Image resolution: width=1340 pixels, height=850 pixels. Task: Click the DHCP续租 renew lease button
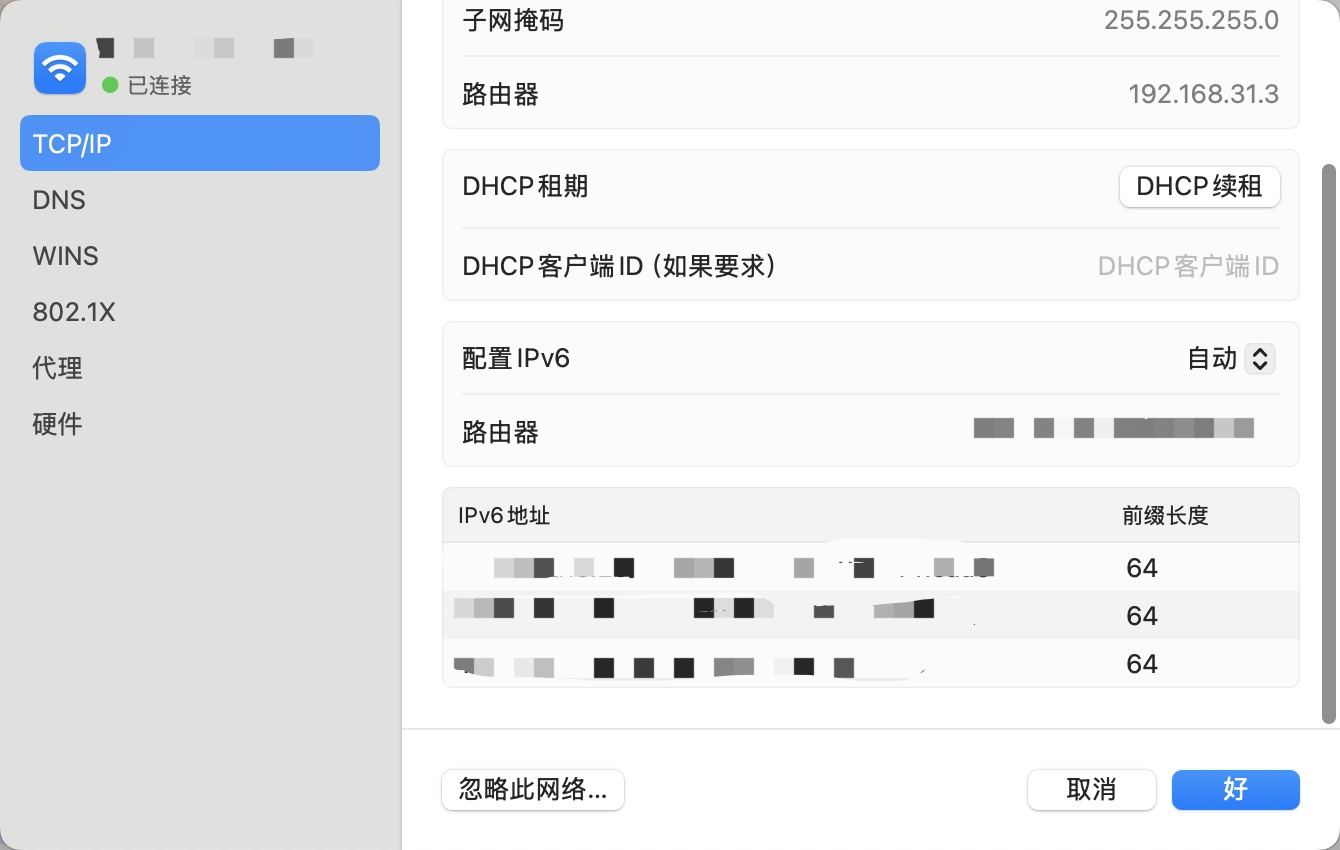coord(1199,186)
